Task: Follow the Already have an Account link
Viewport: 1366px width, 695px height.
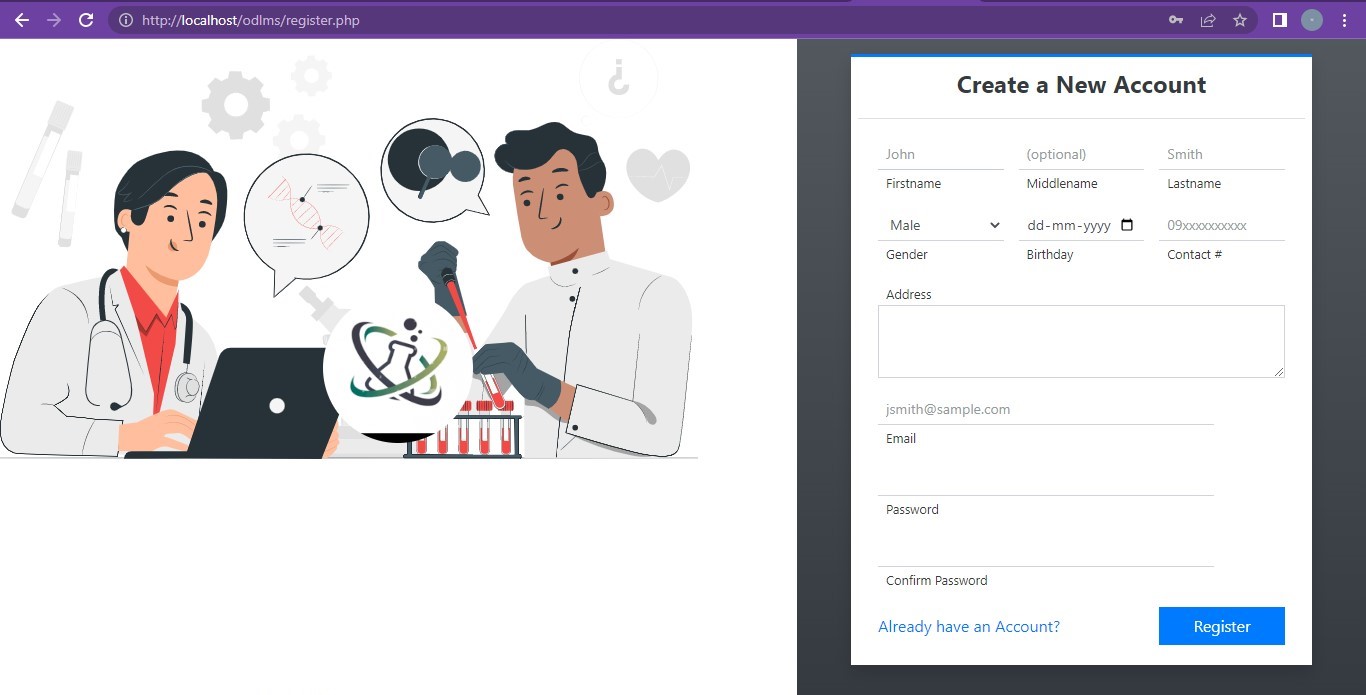Action: point(969,626)
